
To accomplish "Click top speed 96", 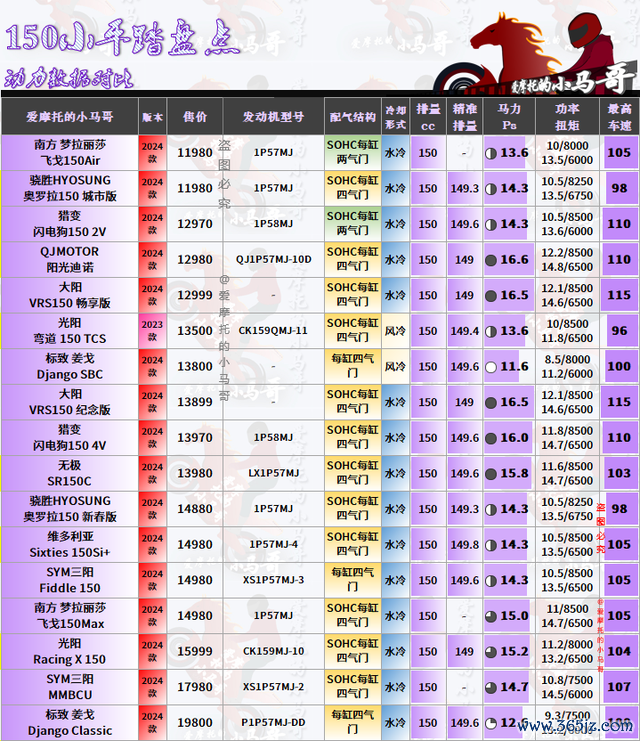I will point(620,331).
